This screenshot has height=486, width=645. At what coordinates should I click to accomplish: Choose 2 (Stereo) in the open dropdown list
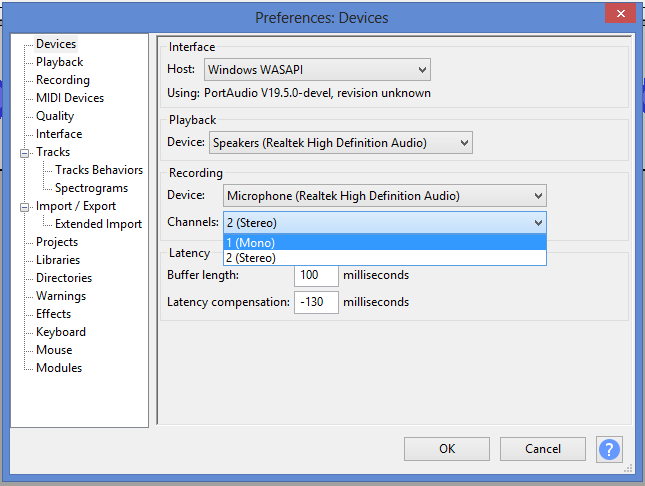385,258
